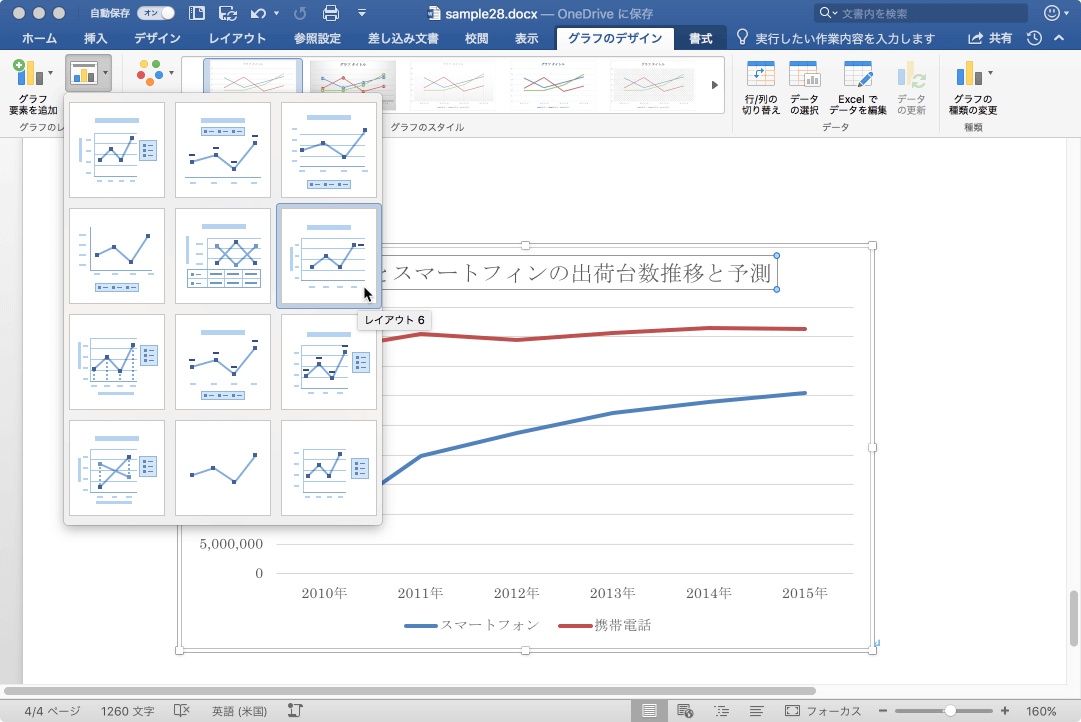Image resolution: width=1081 pixels, height=722 pixels.
Task: Select the fourth chart style thumbnail
Action: click(553, 85)
